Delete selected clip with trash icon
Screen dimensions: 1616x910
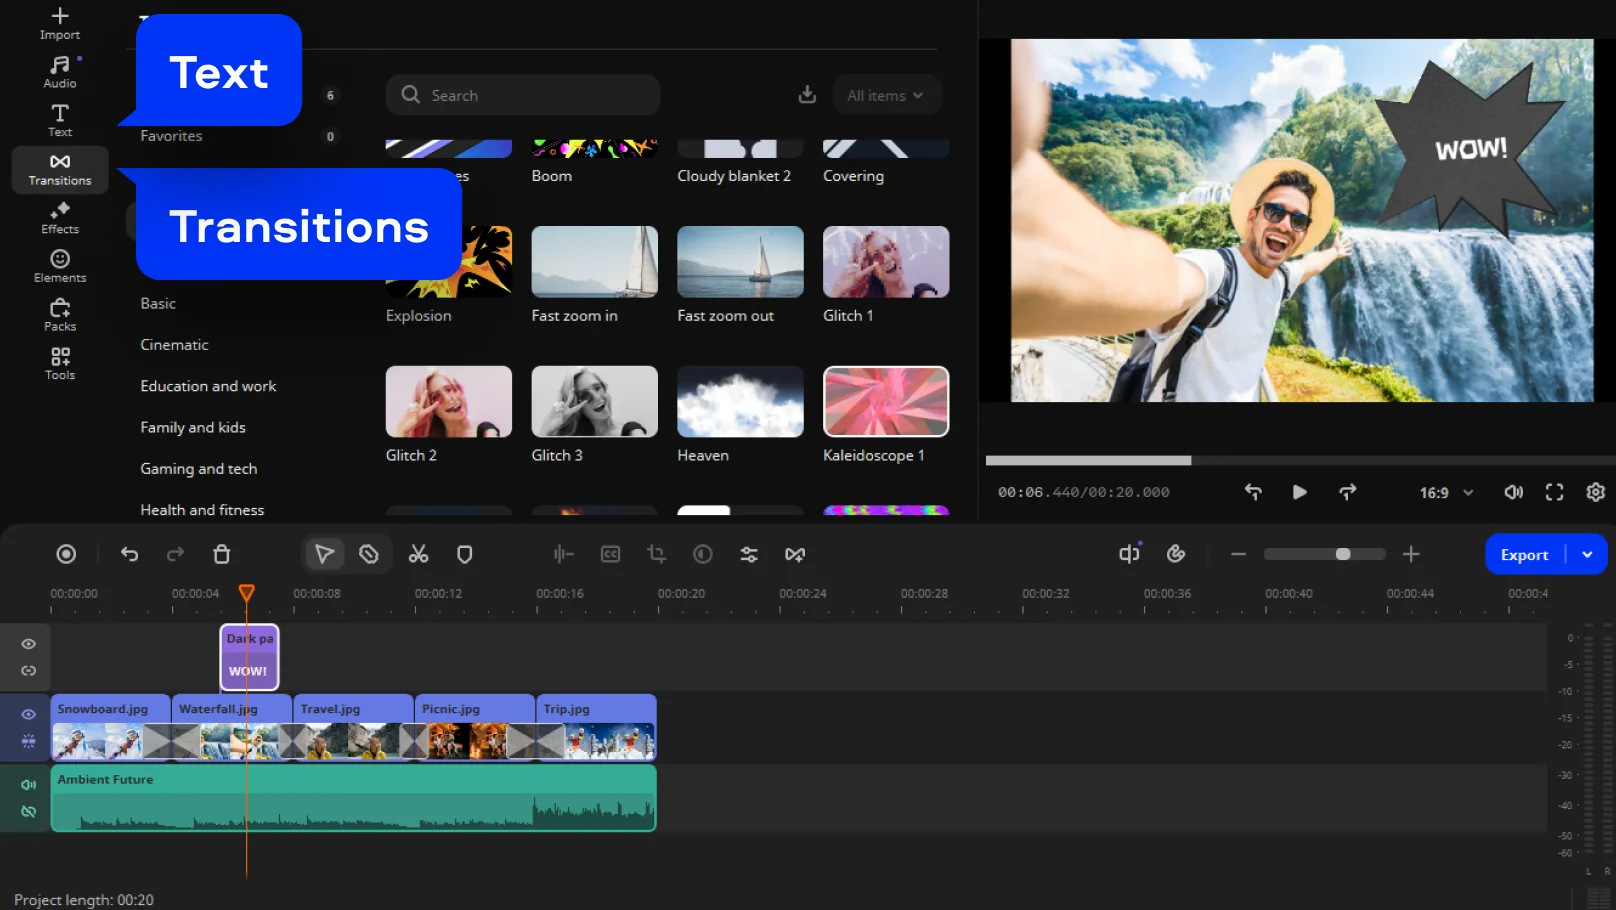point(222,554)
